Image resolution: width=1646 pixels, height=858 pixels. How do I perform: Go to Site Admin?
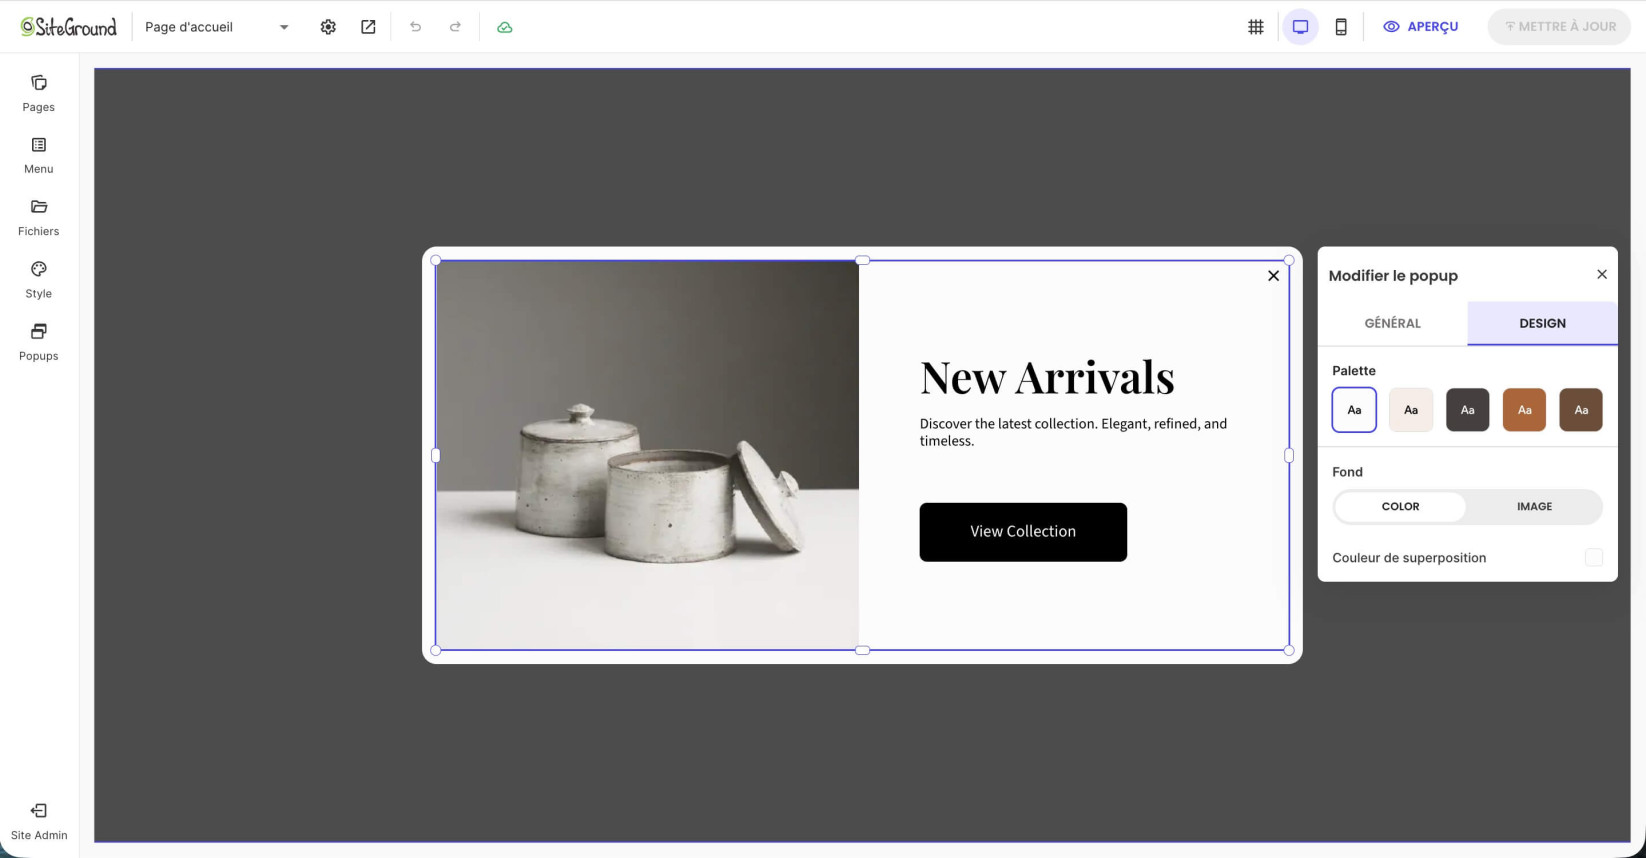click(39, 822)
